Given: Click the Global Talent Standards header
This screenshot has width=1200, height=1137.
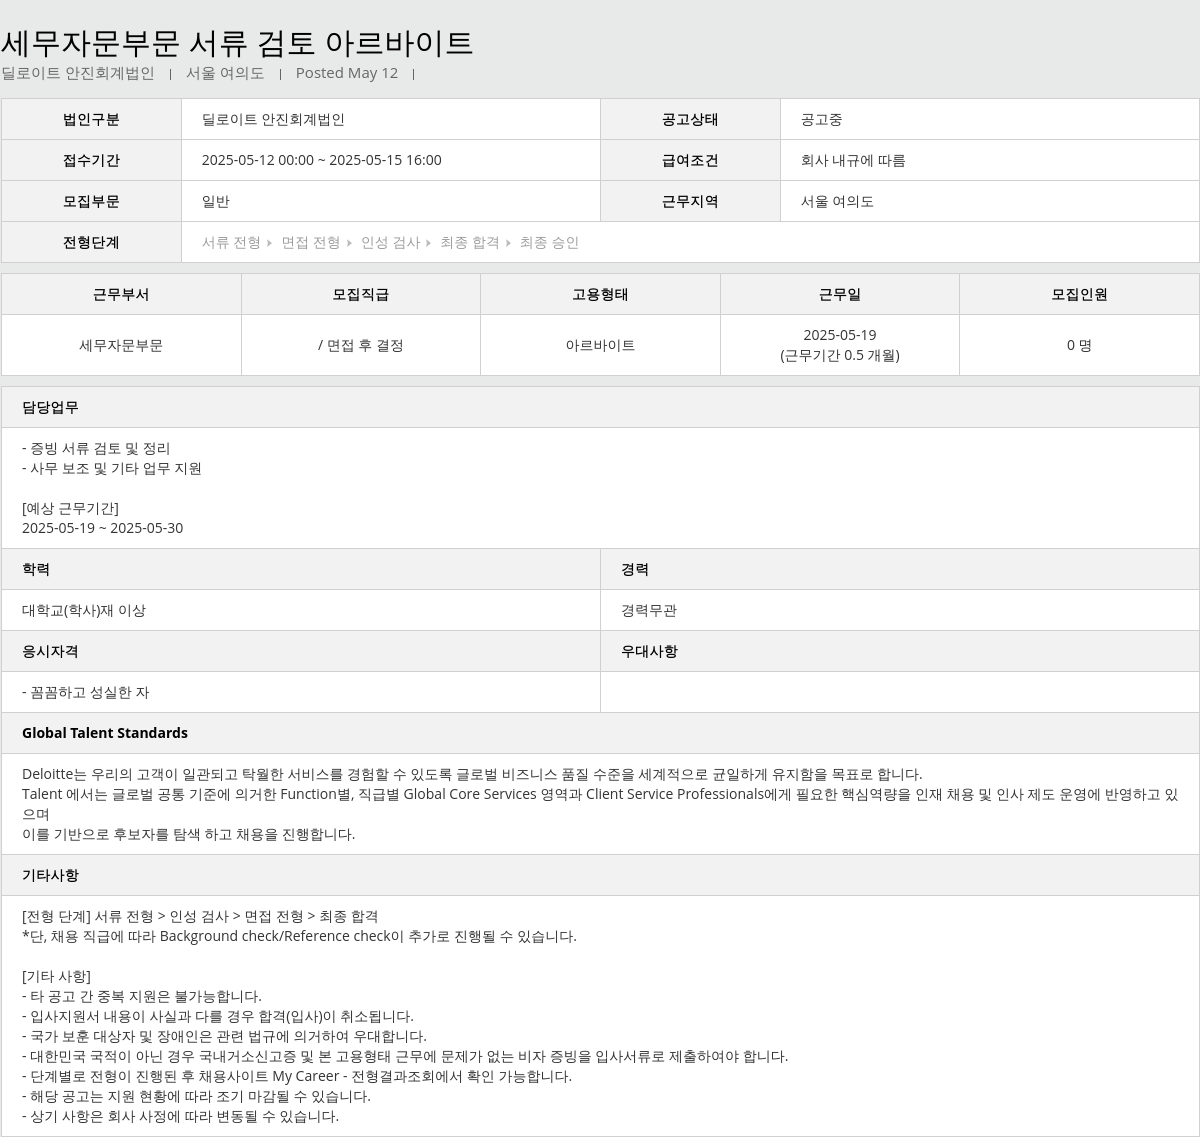Looking at the screenshot, I should (x=600, y=733).
